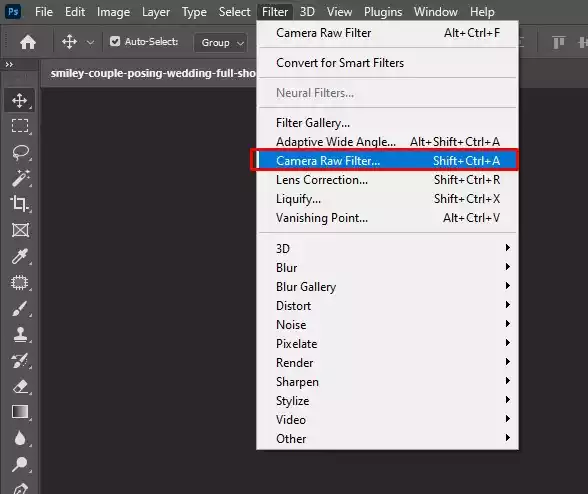Viewport: 588px width, 494px height.
Task: Open the Edit menu
Action: [75, 12]
